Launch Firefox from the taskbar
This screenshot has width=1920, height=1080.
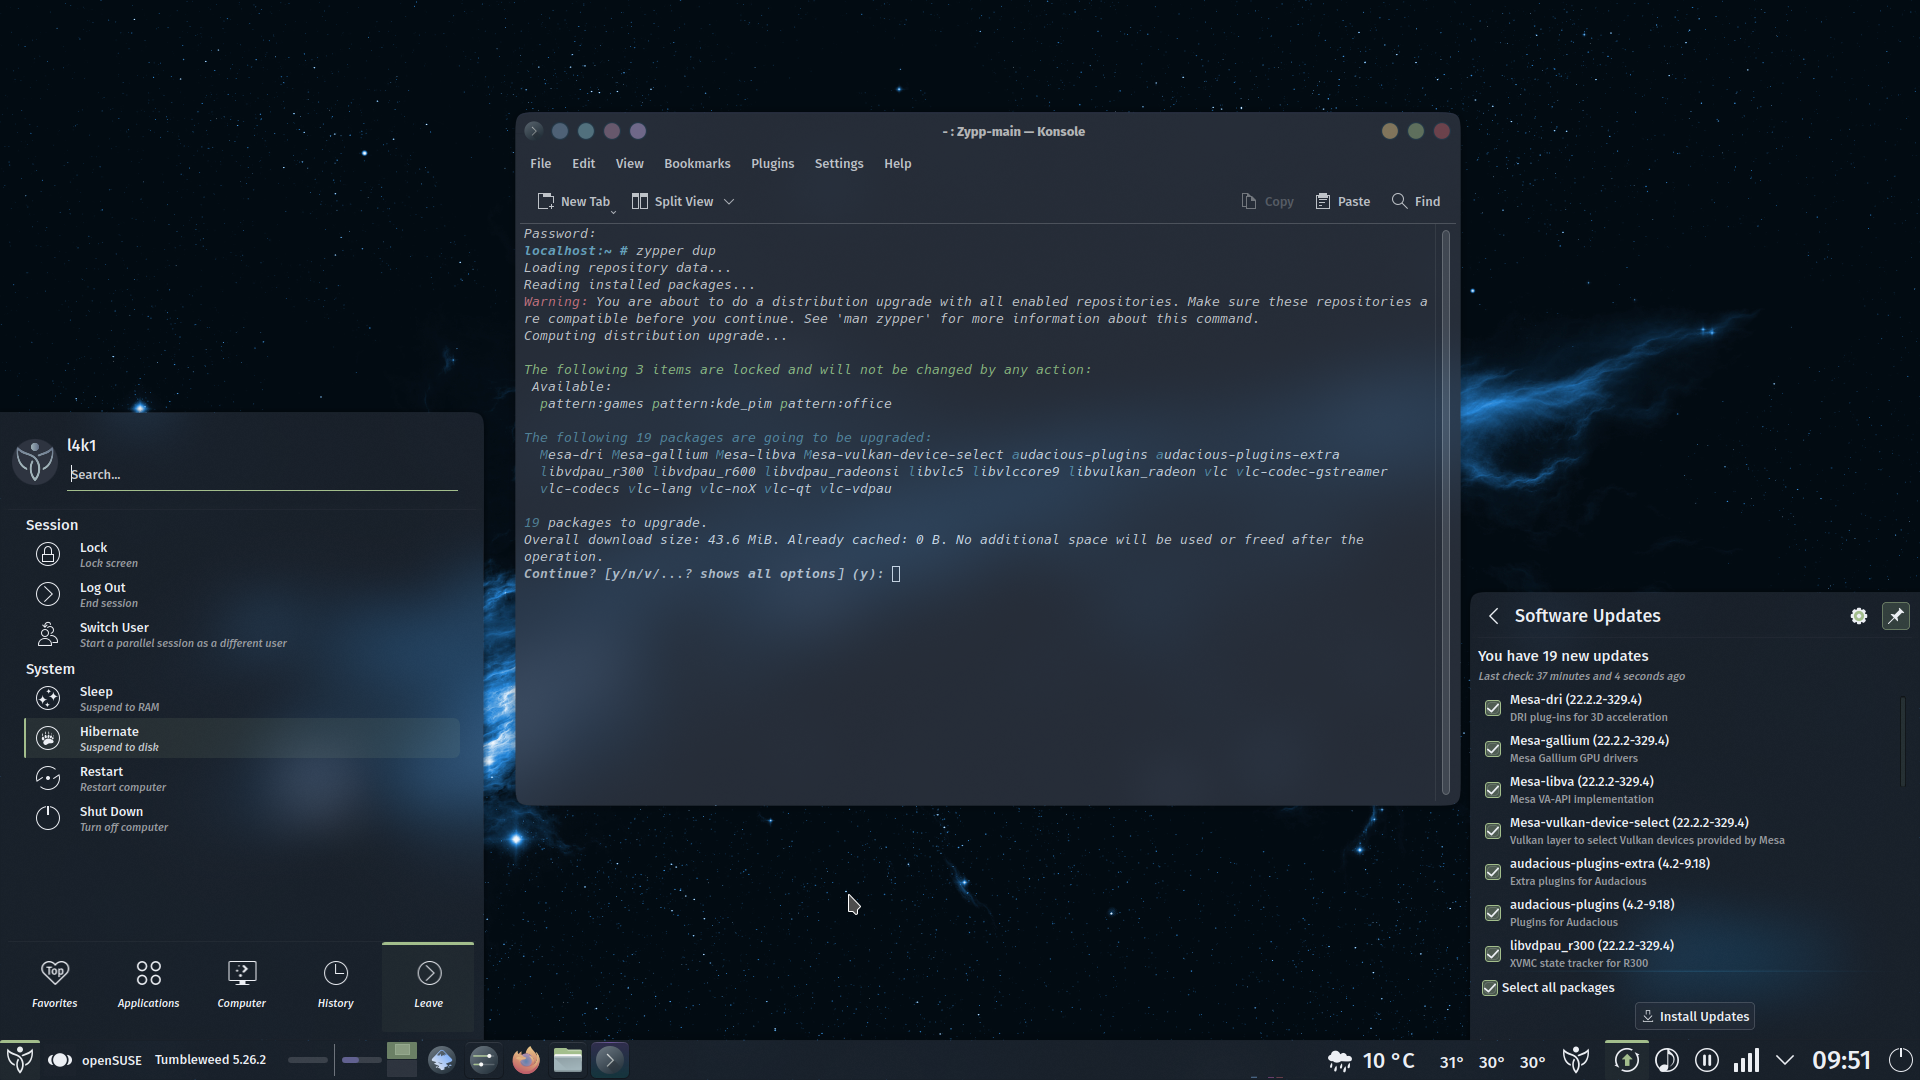[x=526, y=1060]
